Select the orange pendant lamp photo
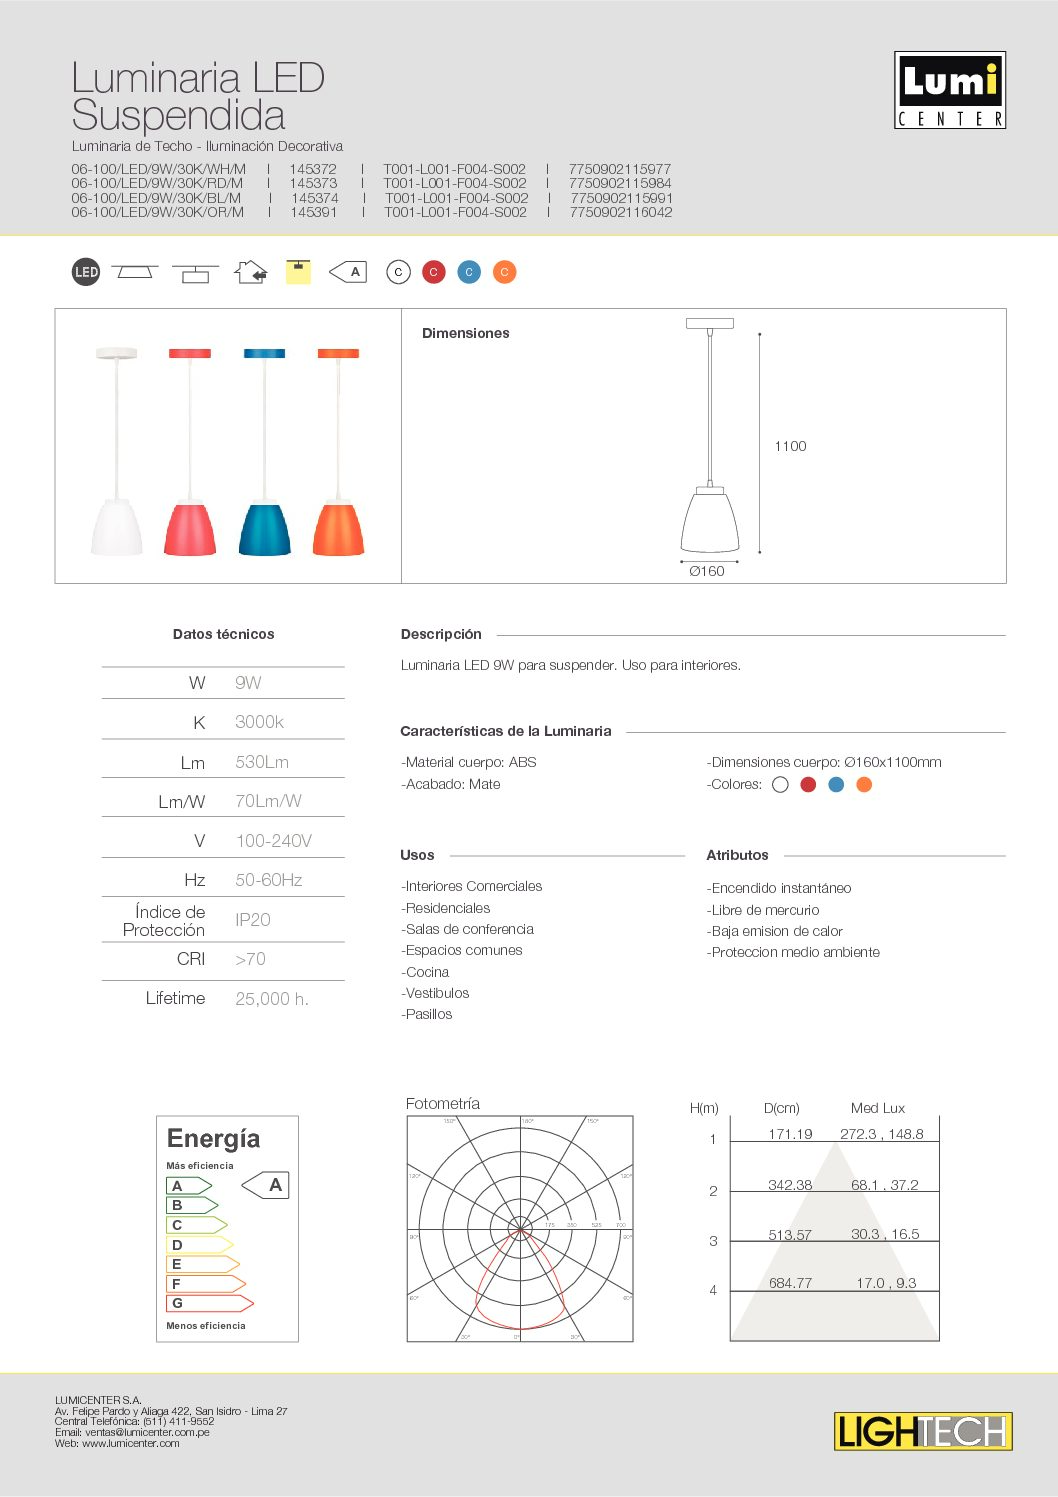This screenshot has height=1497, width=1058. 338,451
